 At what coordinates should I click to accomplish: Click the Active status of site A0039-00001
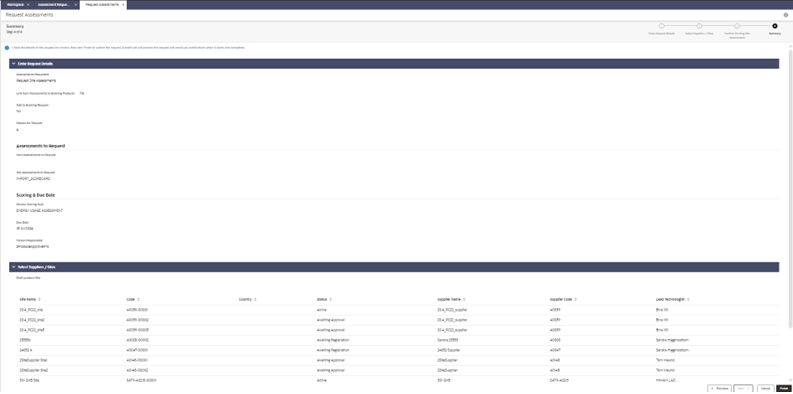point(323,310)
